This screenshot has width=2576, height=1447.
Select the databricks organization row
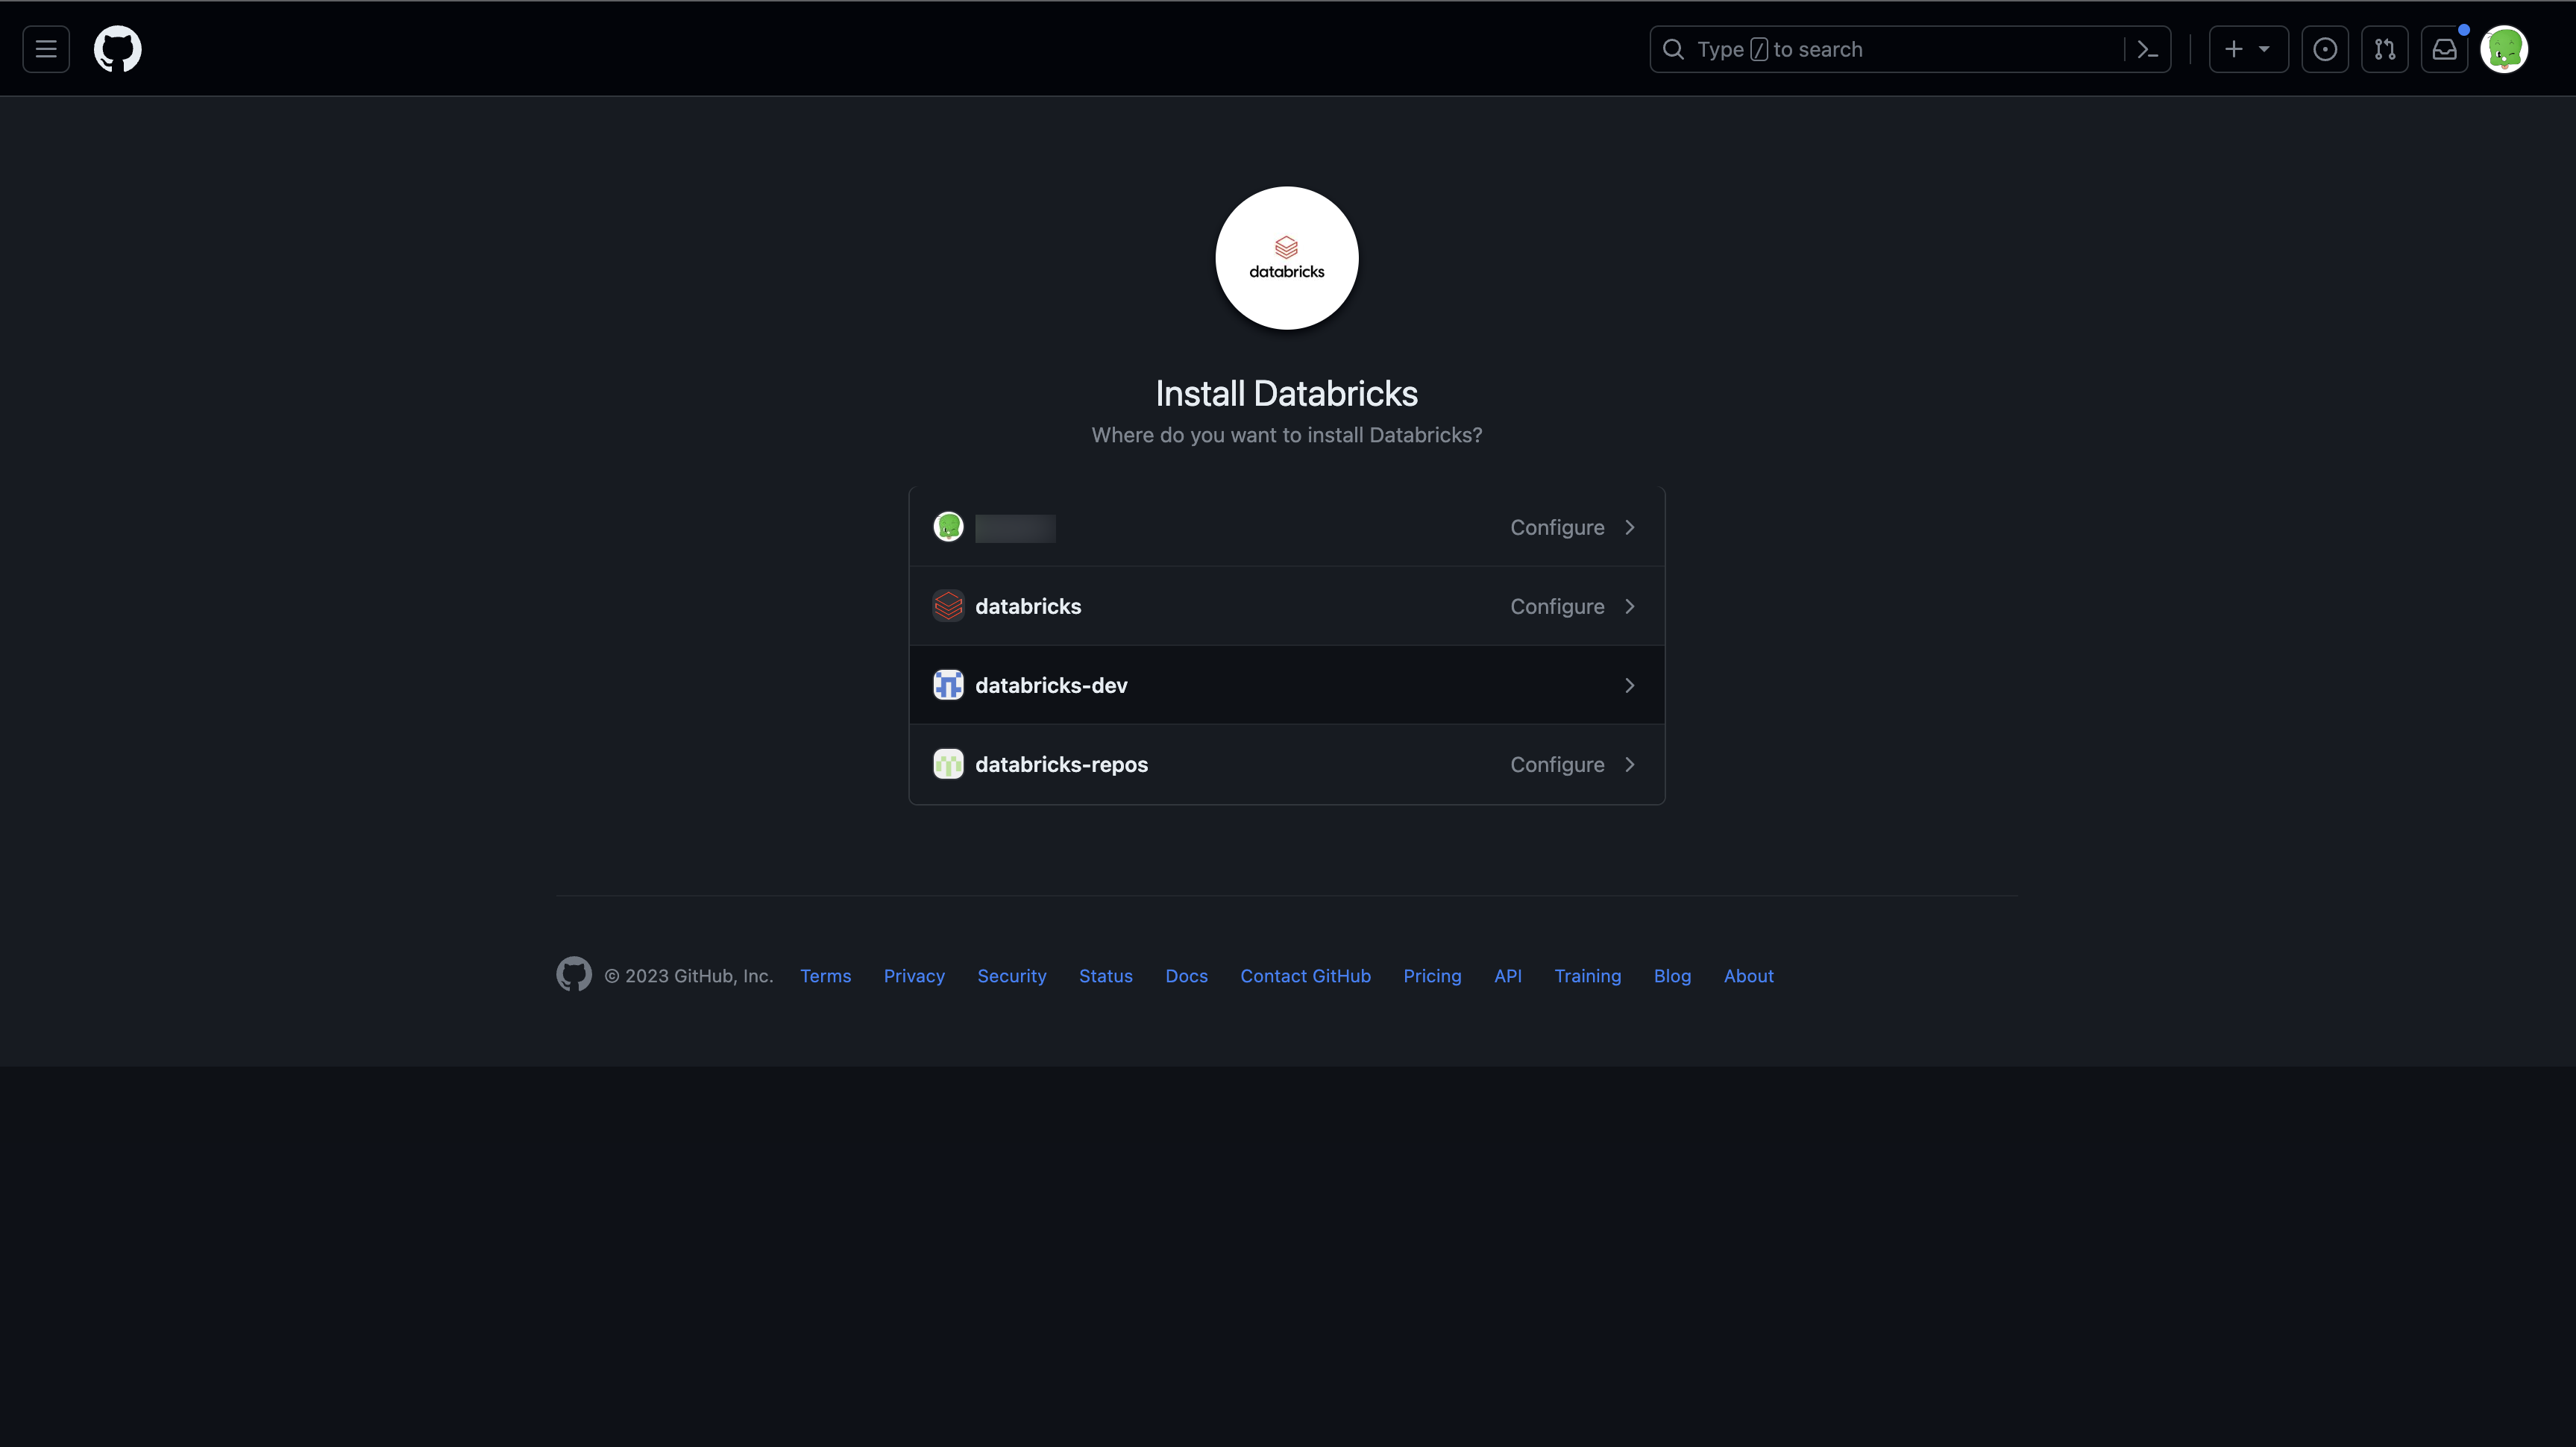click(x=1287, y=605)
